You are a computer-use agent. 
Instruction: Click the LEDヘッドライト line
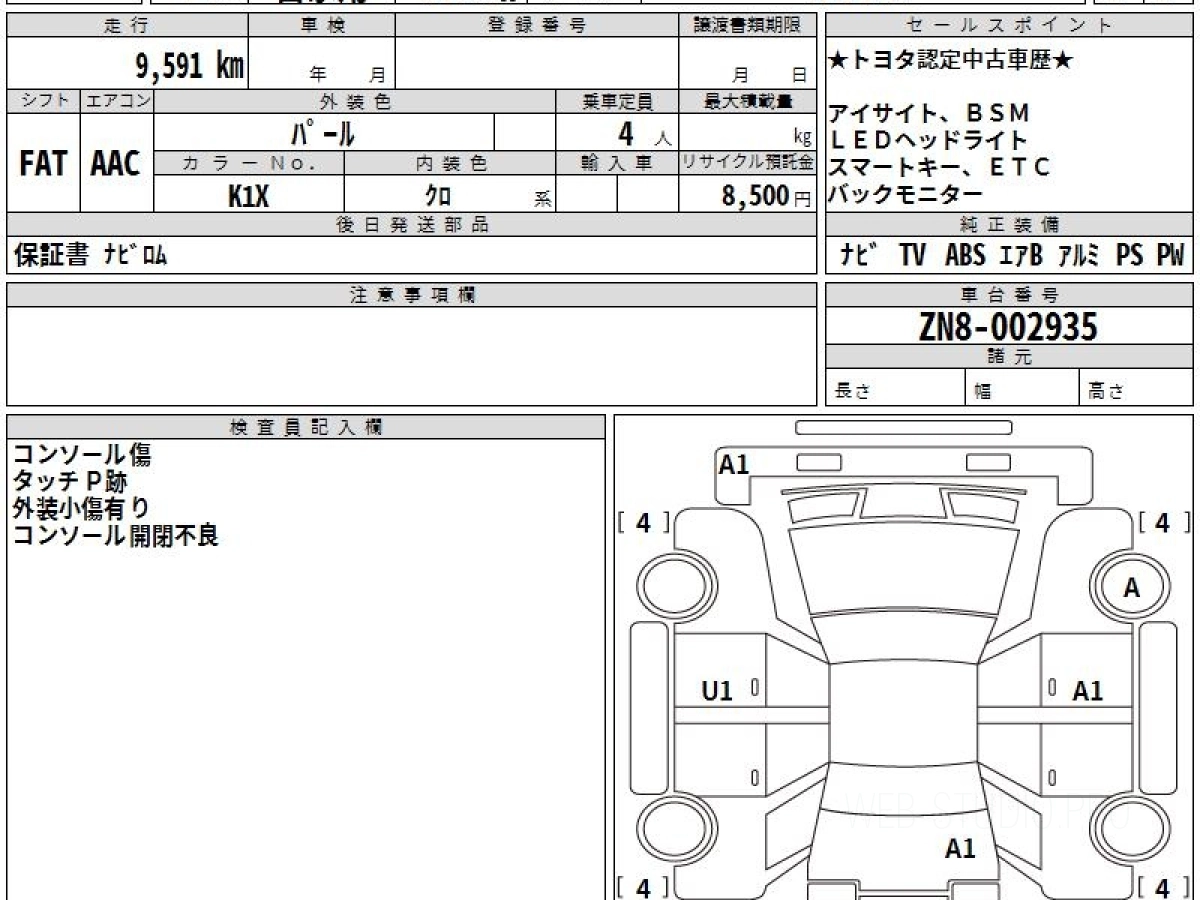929,140
